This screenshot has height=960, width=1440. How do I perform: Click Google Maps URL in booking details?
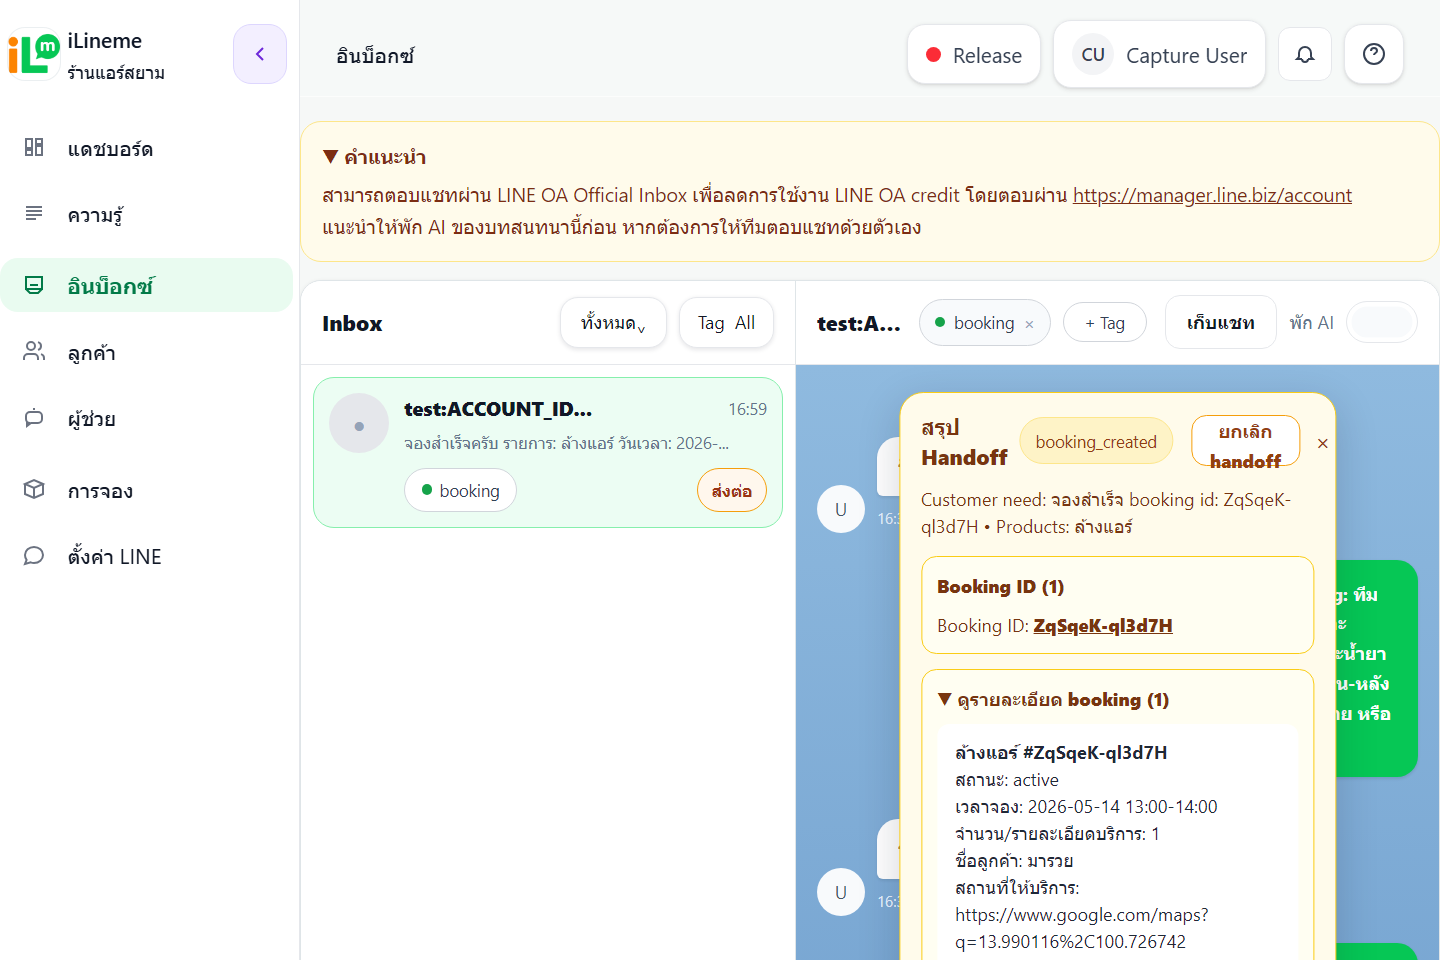click(1081, 928)
